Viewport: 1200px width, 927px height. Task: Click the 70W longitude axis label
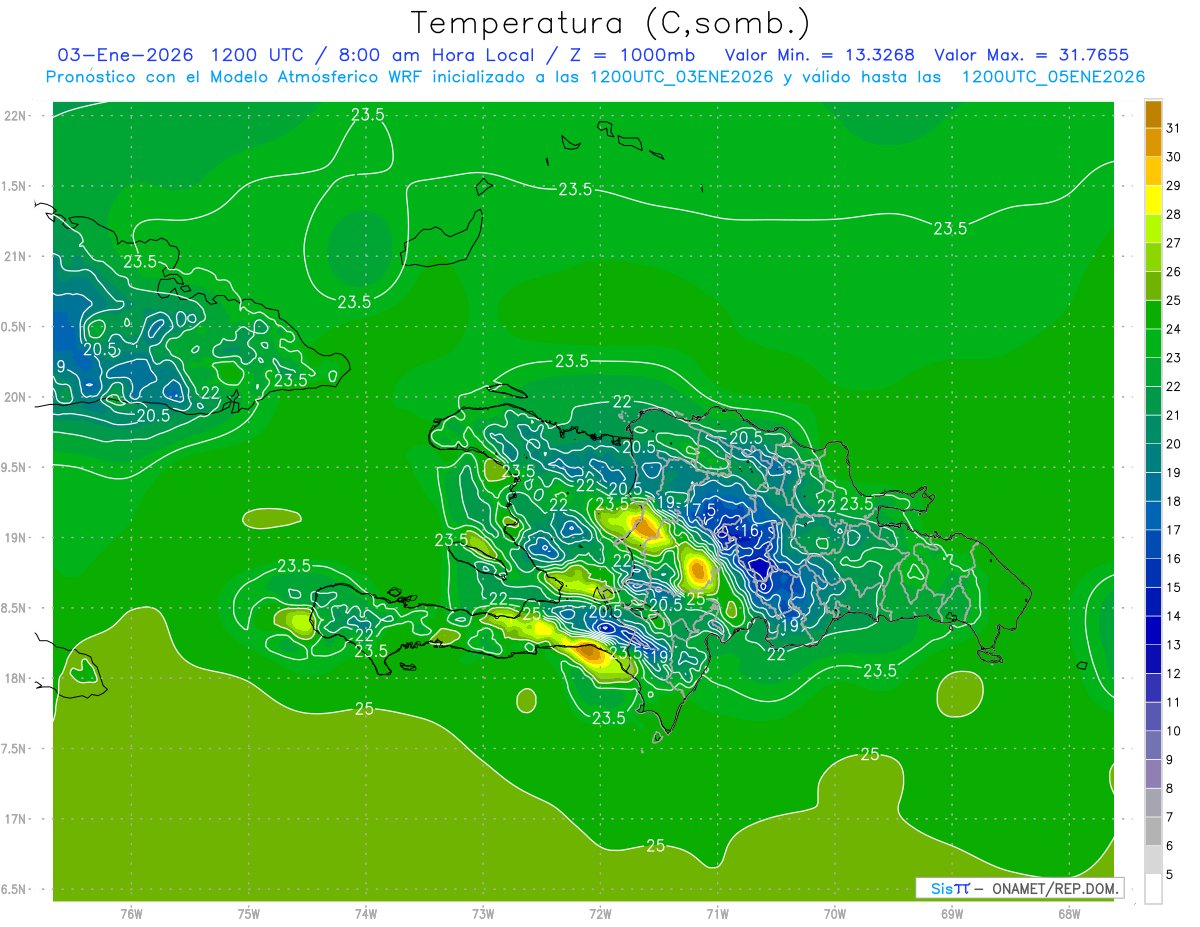pyautogui.click(x=834, y=914)
